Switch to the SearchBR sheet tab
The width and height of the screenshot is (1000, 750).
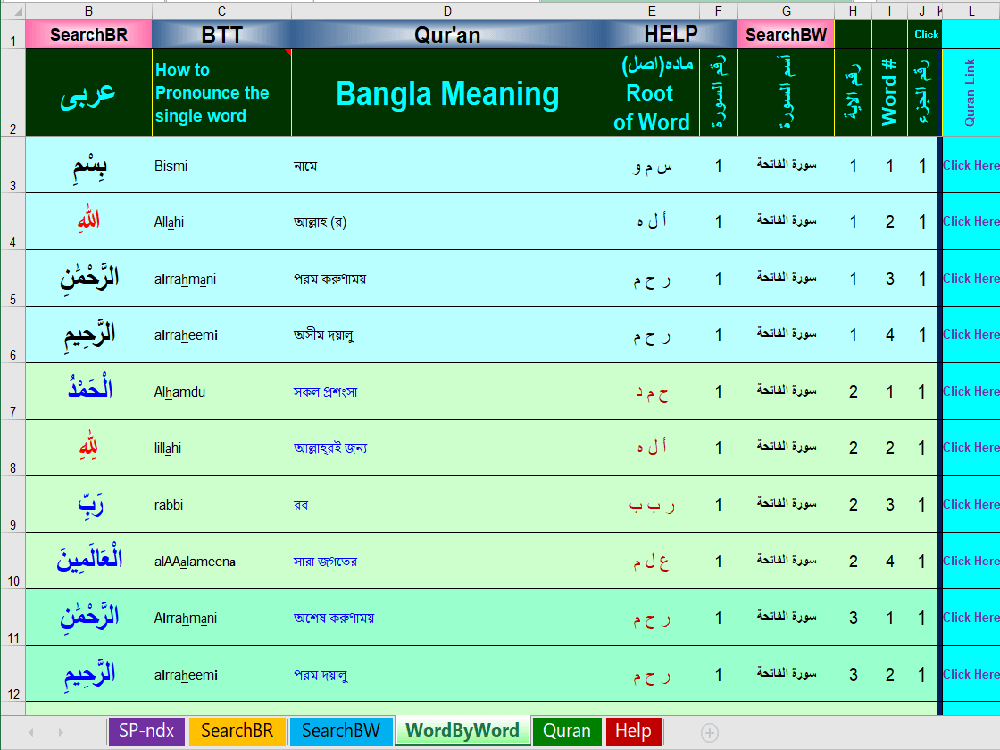coord(237,731)
